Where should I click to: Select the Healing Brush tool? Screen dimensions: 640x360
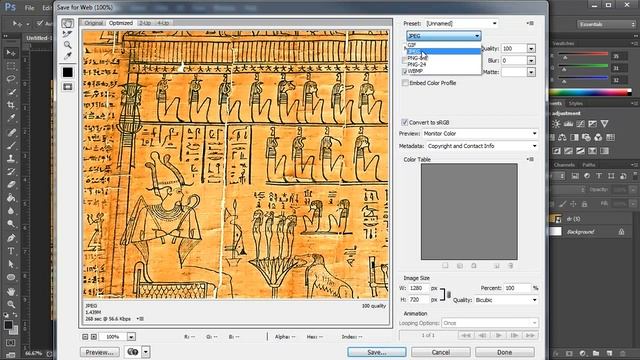pyautogui.click(x=11, y=132)
